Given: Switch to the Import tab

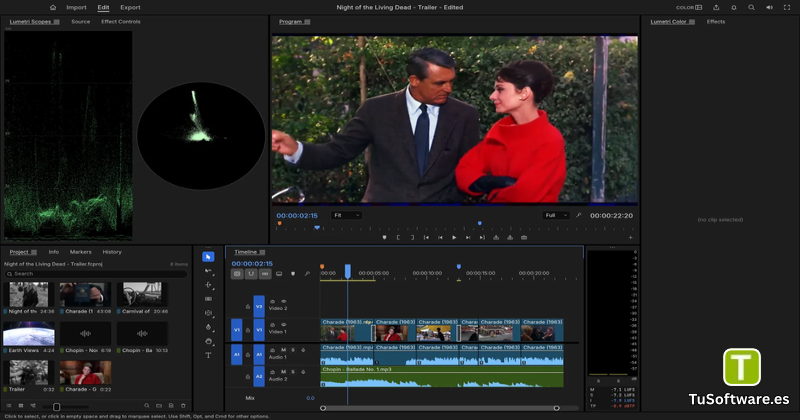Looking at the screenshot, I should [x=76, y=7].
